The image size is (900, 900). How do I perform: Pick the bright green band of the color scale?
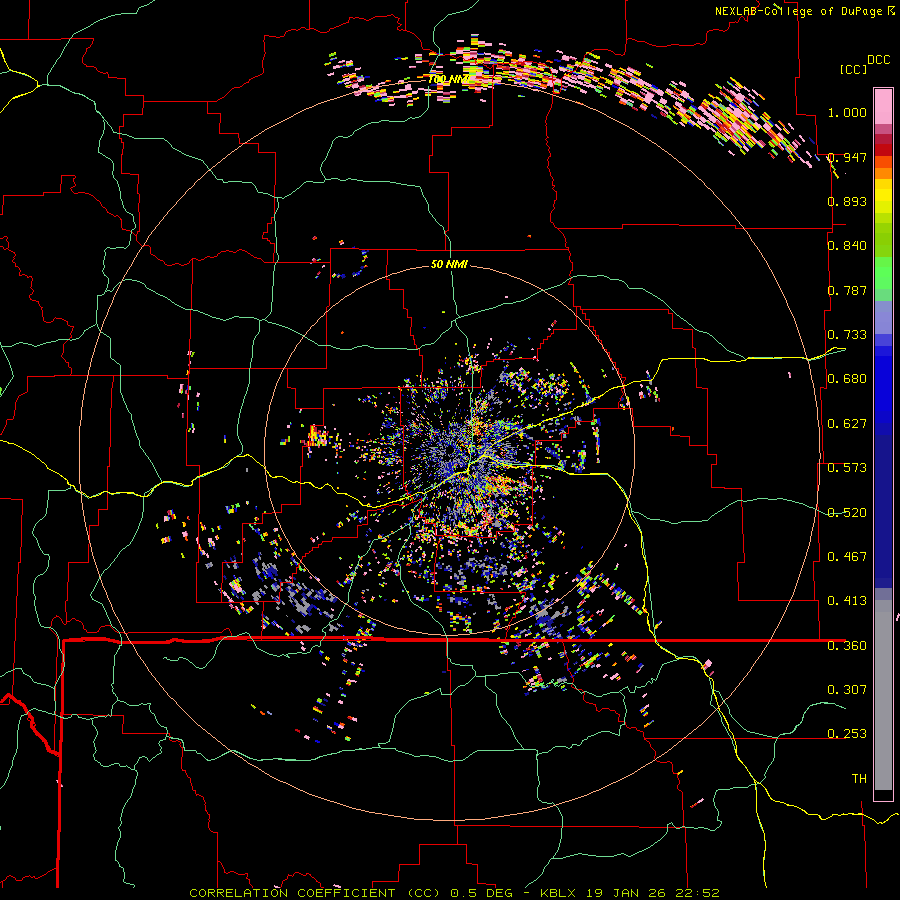883,273
